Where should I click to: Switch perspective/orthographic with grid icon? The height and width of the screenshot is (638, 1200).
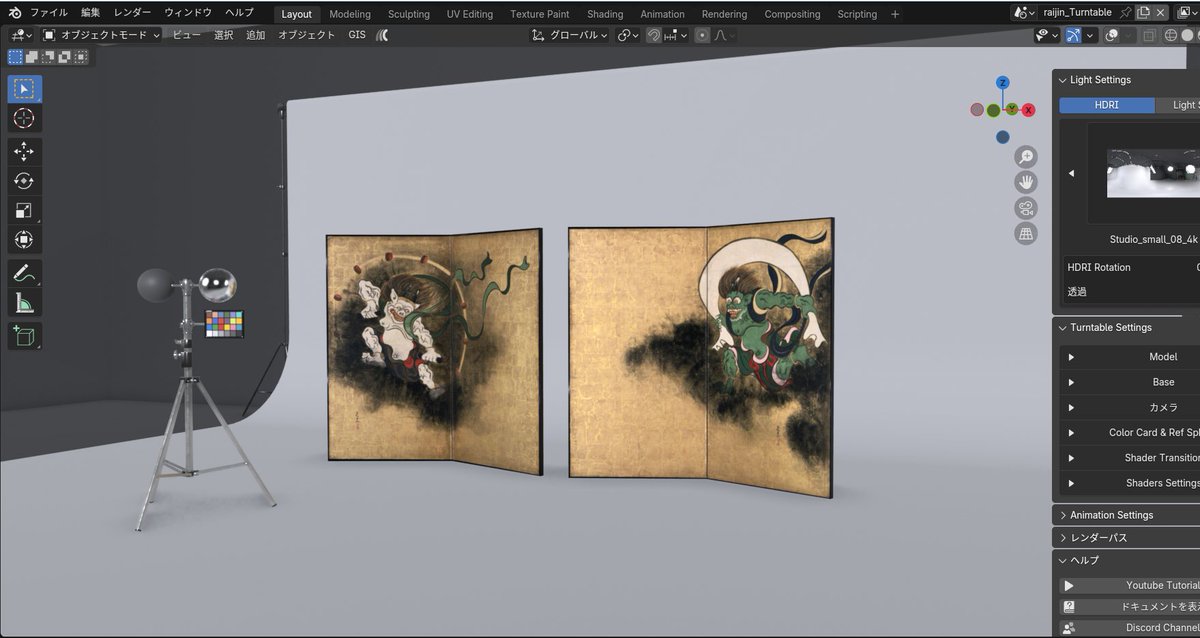[x=1025, y=234]
